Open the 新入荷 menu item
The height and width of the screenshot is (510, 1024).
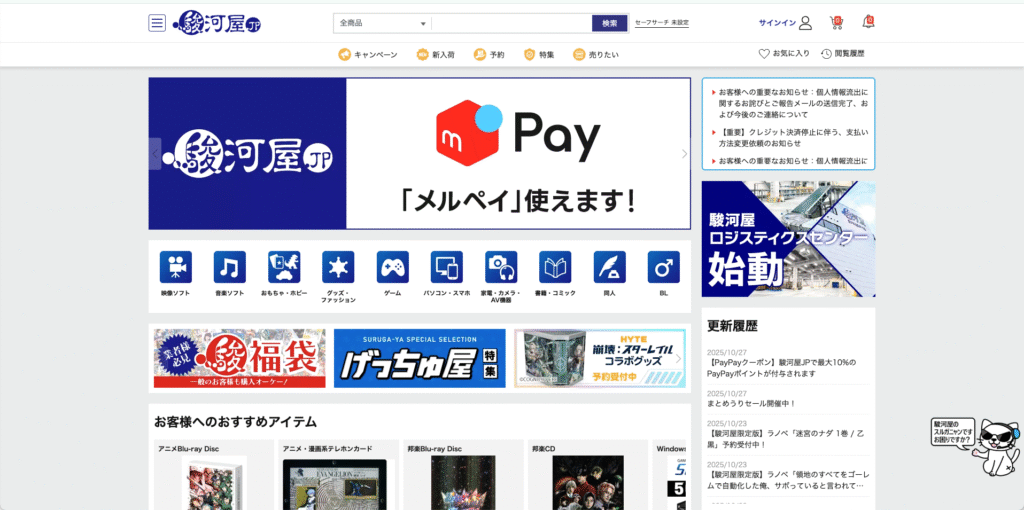click(x=436, y=55)
